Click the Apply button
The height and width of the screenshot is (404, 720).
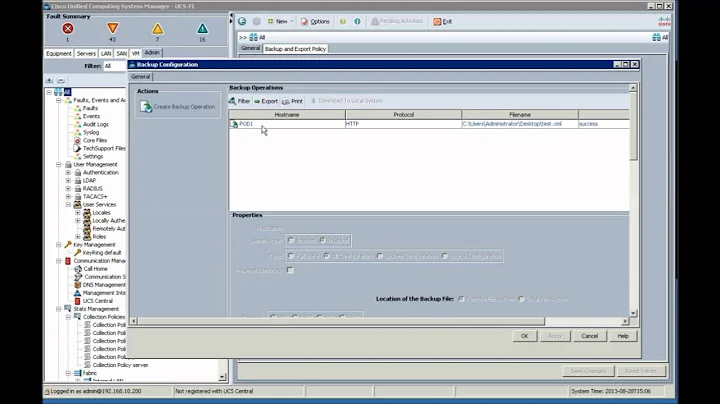click(x=555, y=336)
